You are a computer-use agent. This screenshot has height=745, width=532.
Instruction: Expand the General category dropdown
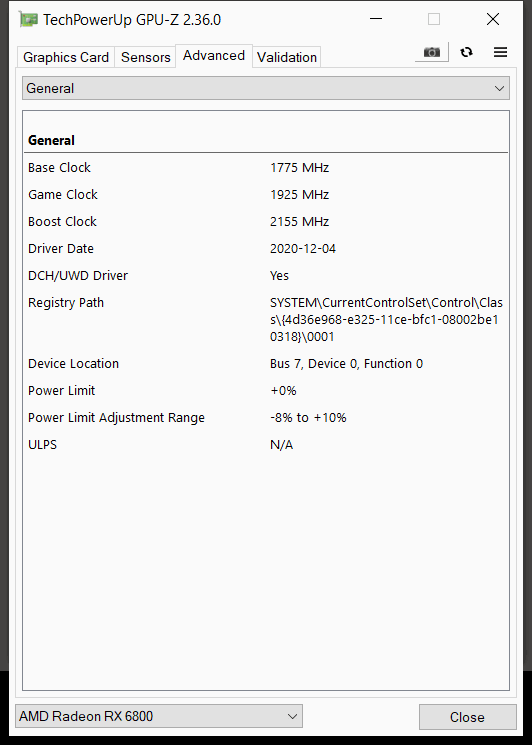[266, 88]
